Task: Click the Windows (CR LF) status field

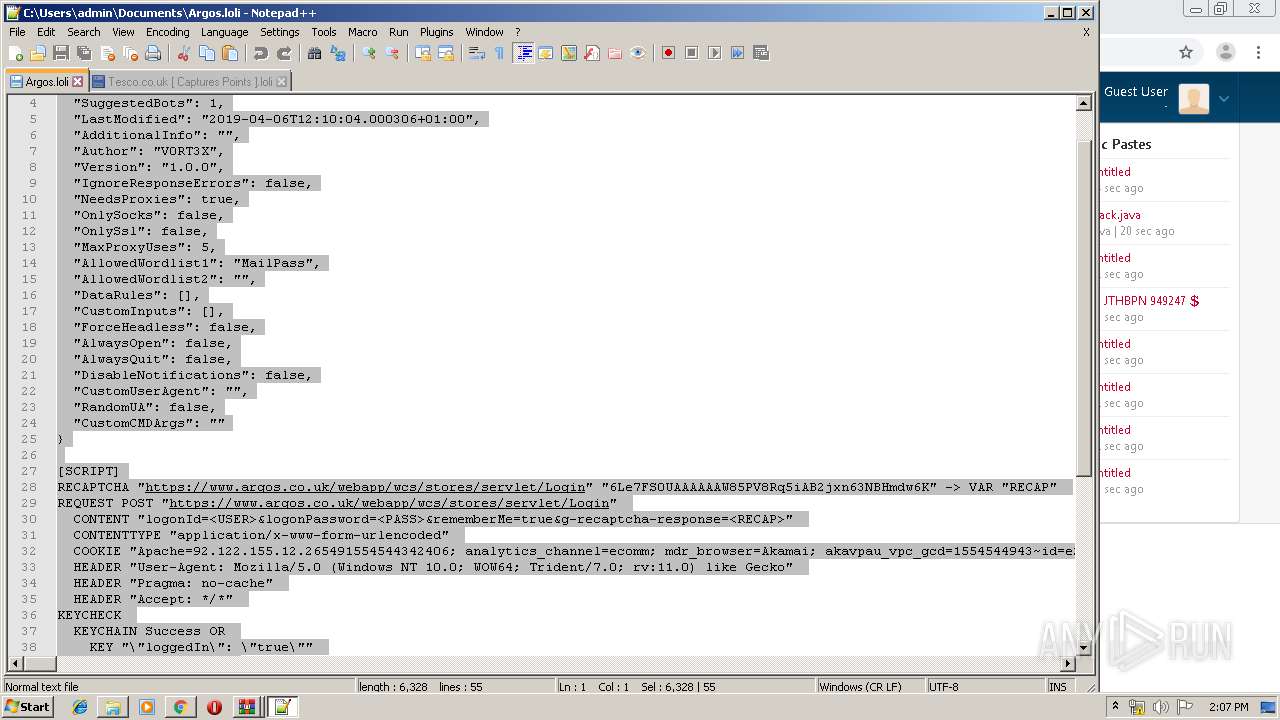Action: [870, 687]
